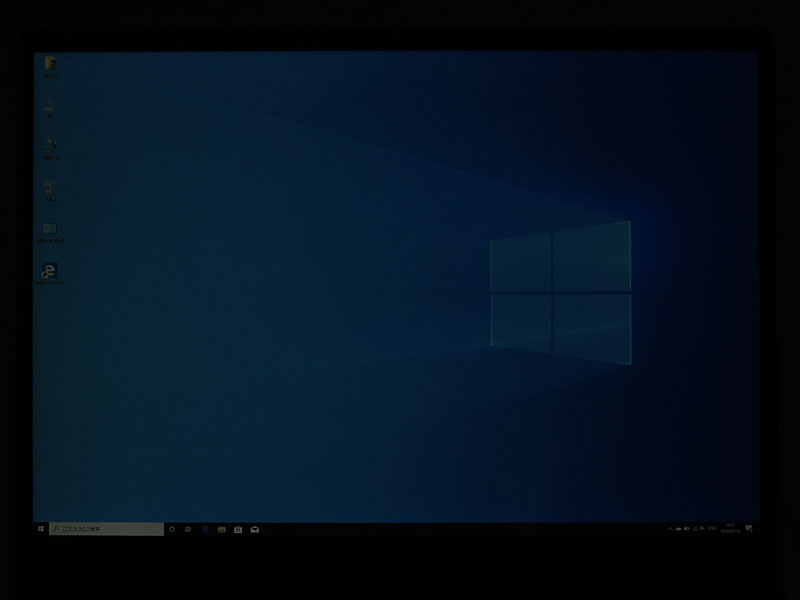The width and height of the screenshot is (800, 600).
Task: Open the taskbar clock and date
Action: click(x=730, y=528)
